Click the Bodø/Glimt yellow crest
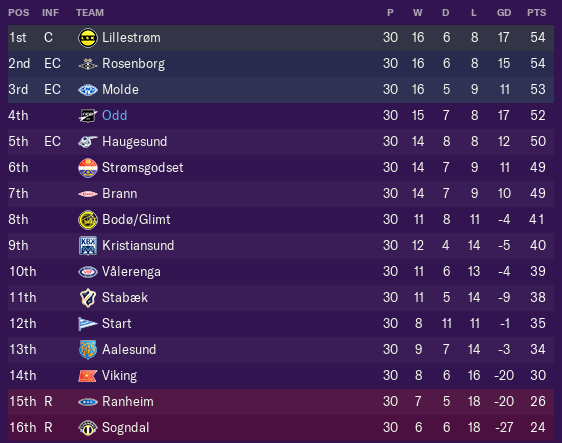 tap(87, 220)
